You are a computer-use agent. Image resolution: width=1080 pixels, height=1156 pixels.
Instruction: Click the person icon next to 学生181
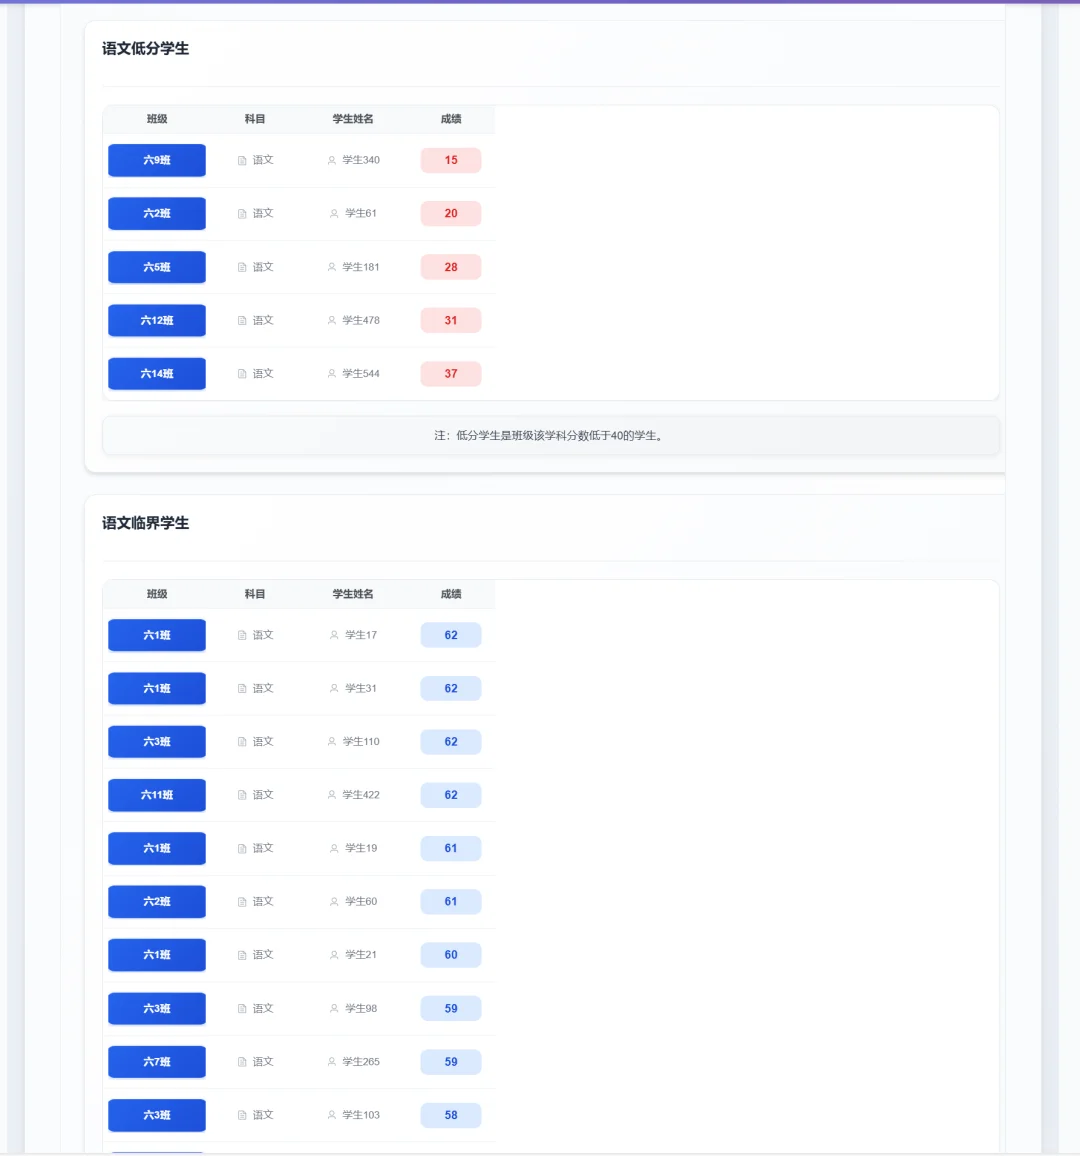[x=332, y=268]
